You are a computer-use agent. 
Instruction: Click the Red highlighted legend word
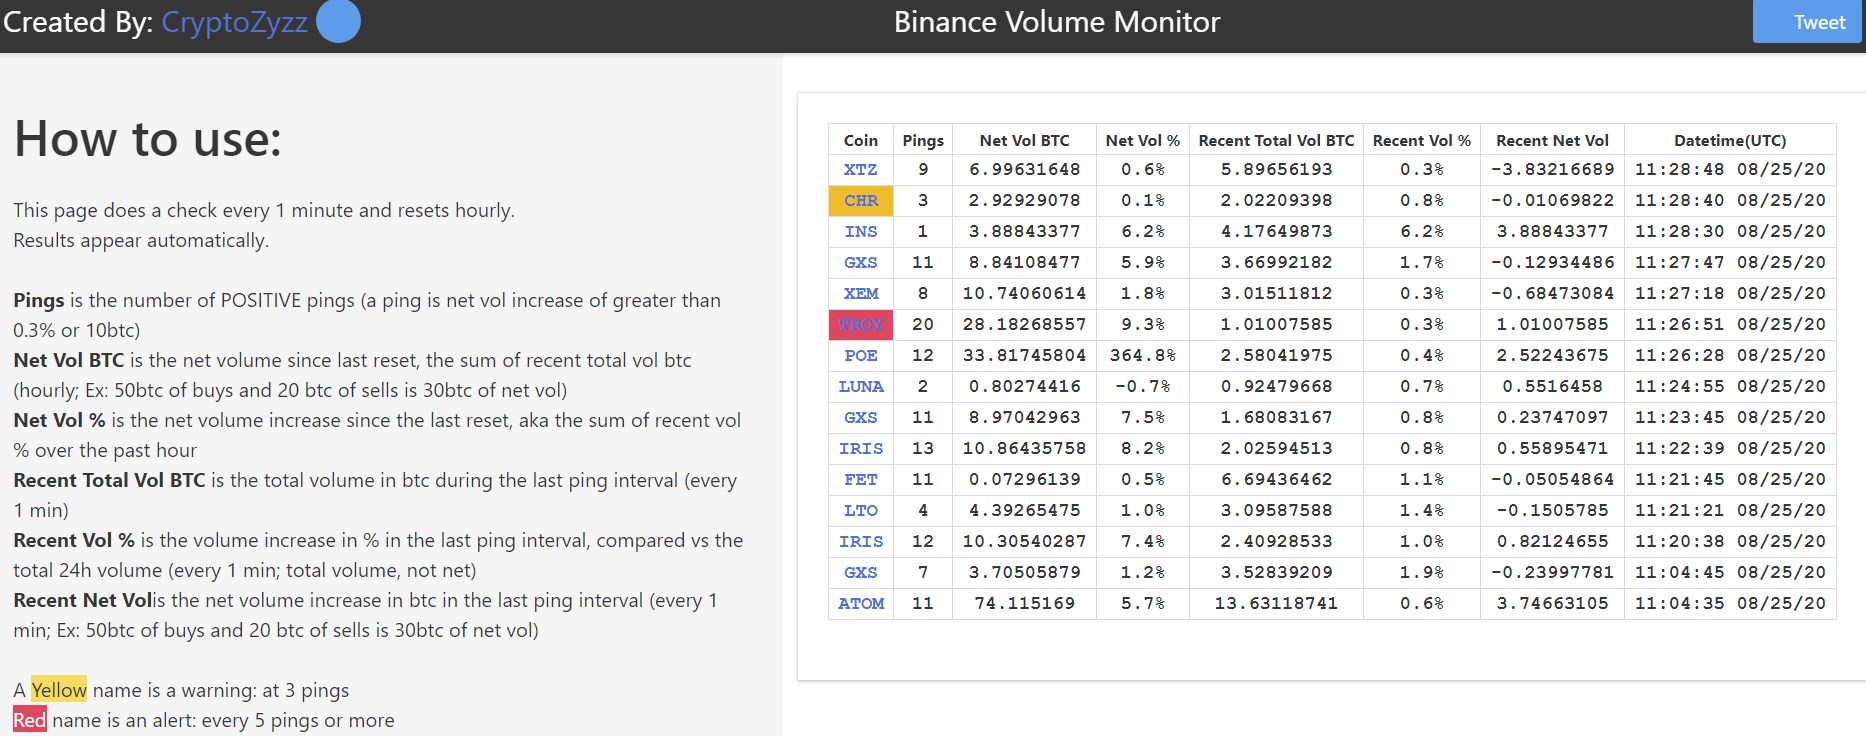click(30, 720)
